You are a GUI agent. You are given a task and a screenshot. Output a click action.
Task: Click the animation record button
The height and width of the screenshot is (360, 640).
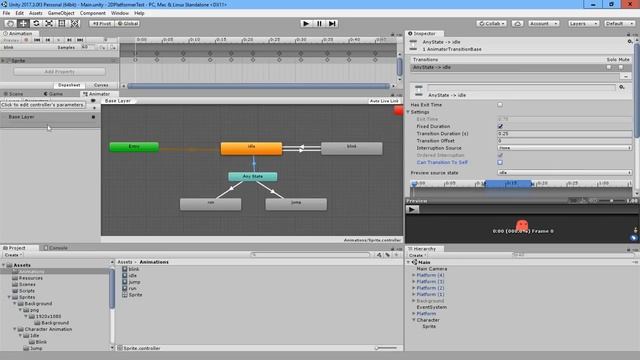click(26, 40)
